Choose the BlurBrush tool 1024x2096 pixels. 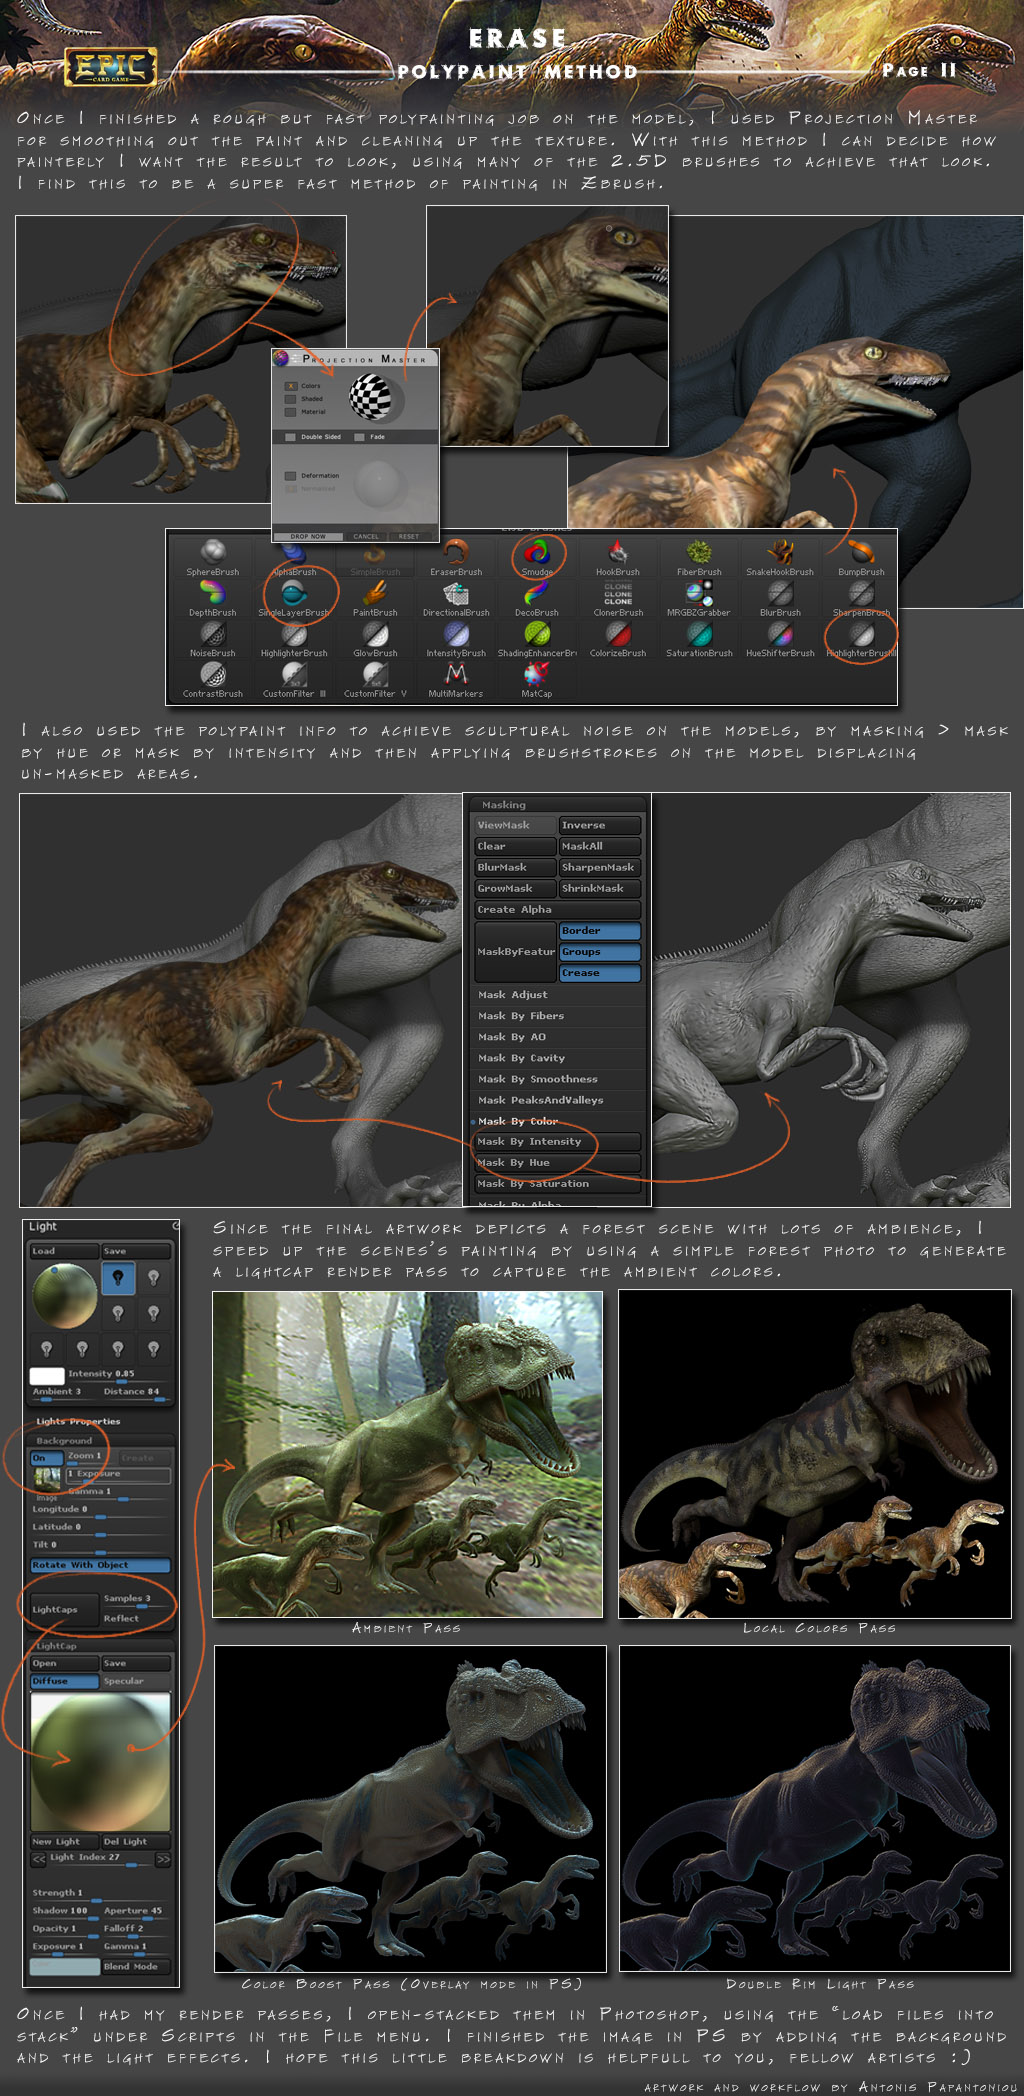click(x=780, y=598)
